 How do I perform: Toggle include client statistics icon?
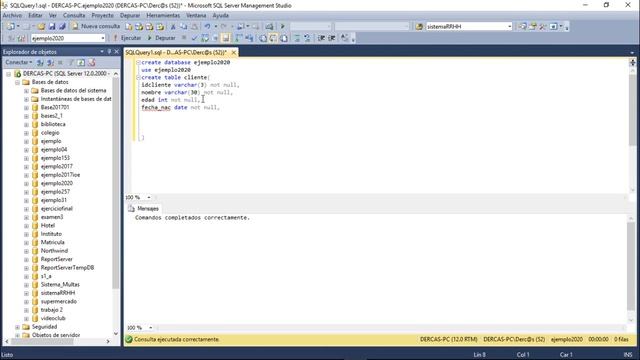point(249,38)
